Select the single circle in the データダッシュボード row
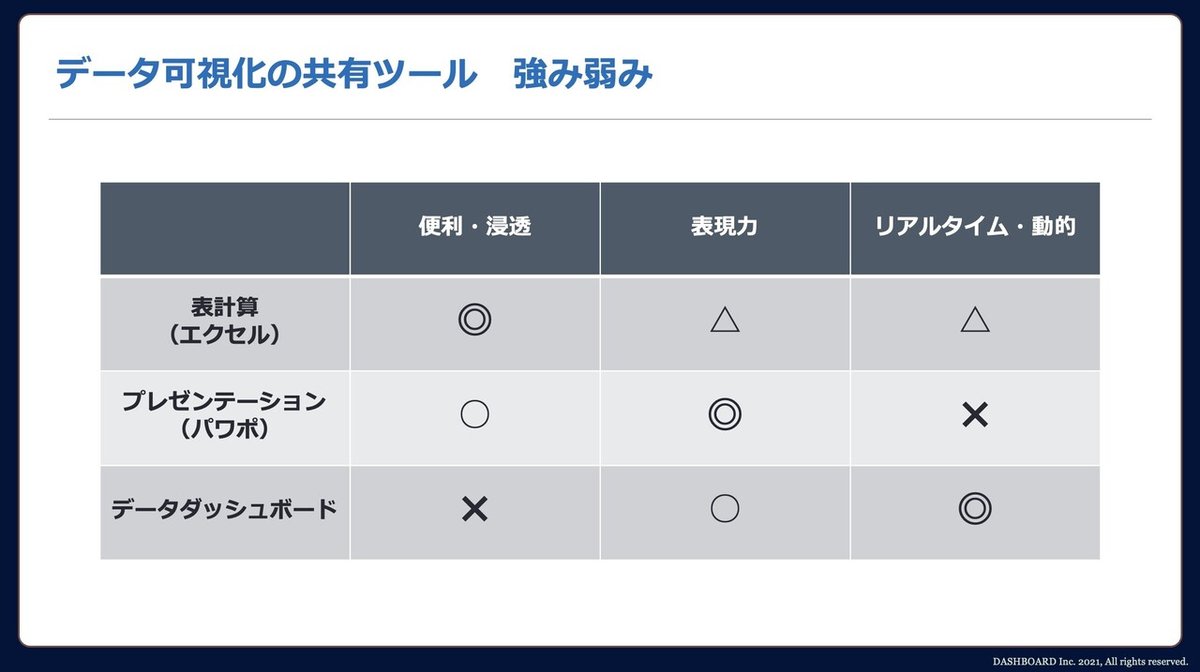The width and height of the screenshot is (1200, 672). pyautogui.click(x=724, y=509)
